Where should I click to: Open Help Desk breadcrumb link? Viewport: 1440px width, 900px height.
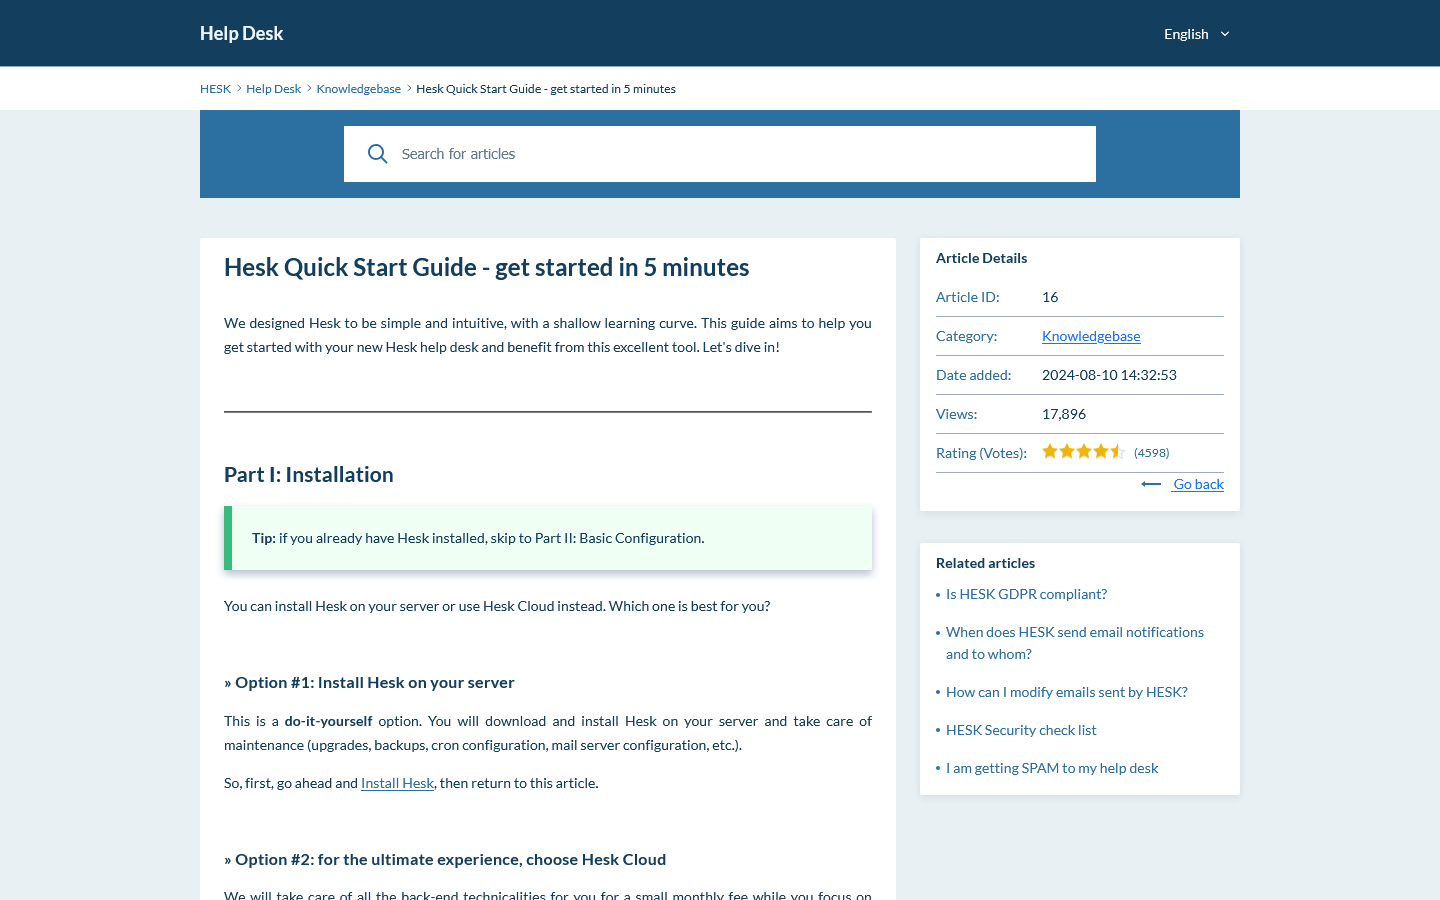pos(273,89)
